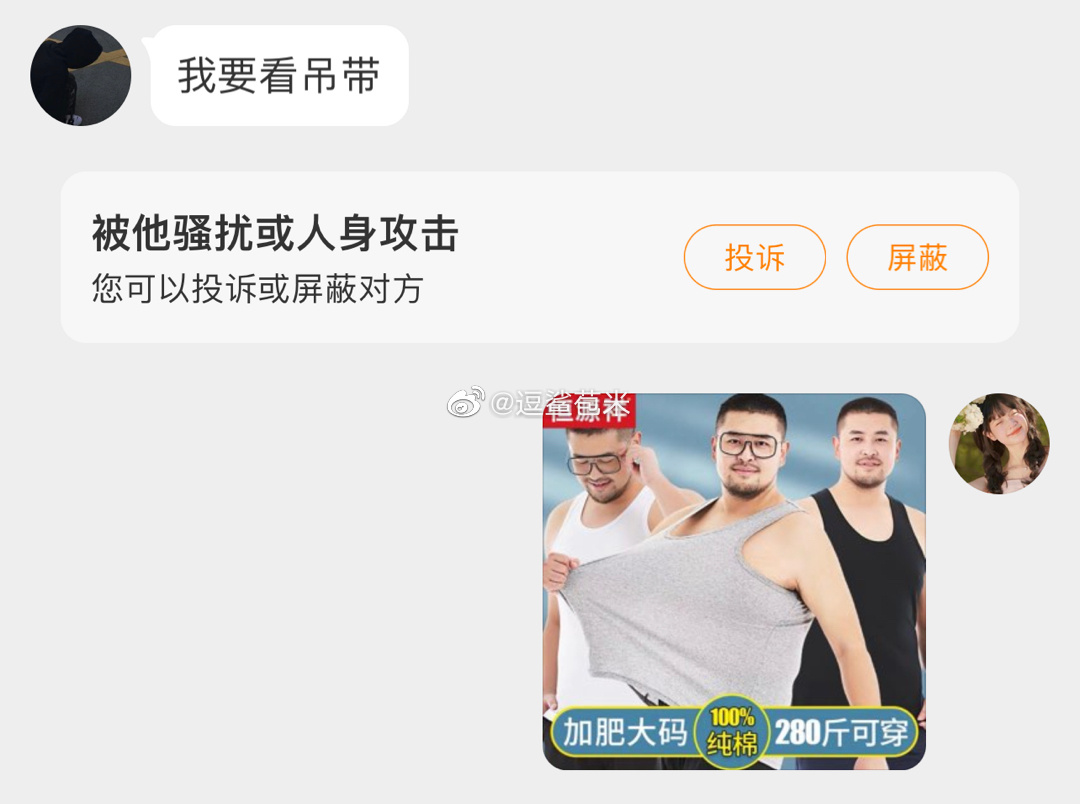Viewport: 1080px width, 804px height.
Task: Click the @ username watermark text
Action: (x=559, y=403)
